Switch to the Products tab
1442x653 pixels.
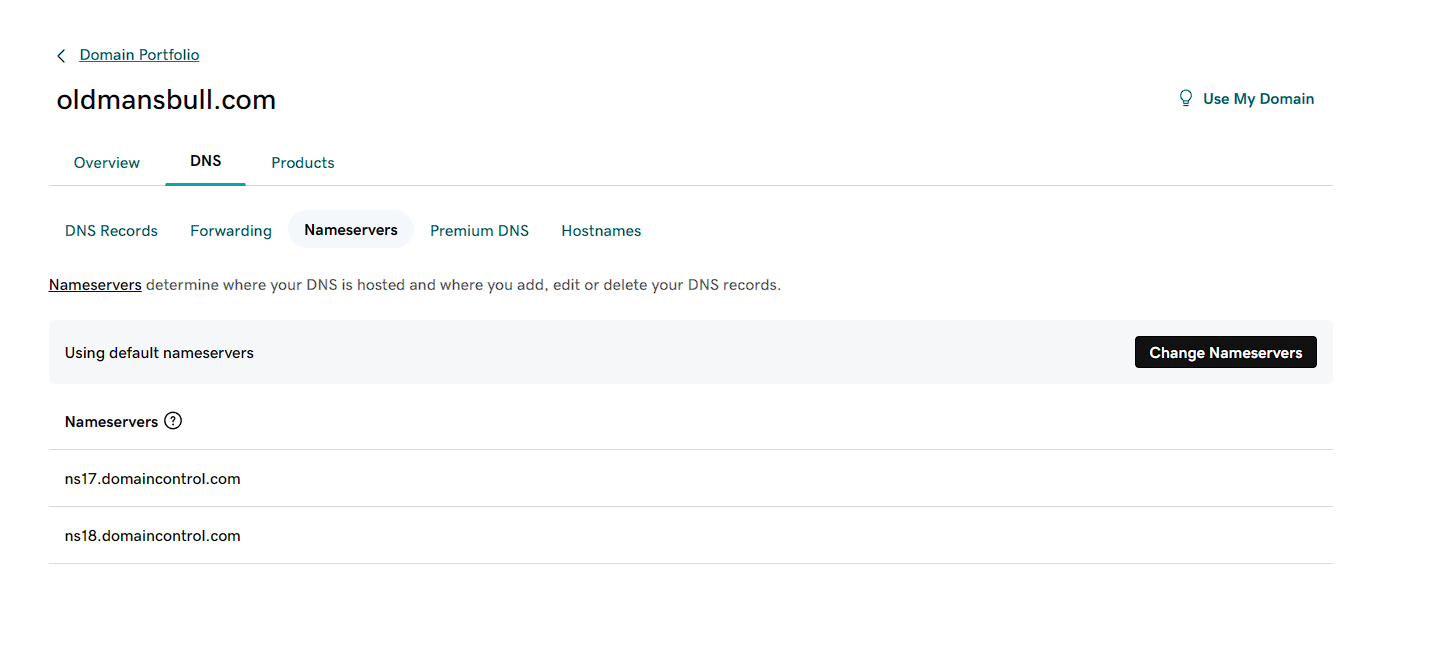point(302,162)
